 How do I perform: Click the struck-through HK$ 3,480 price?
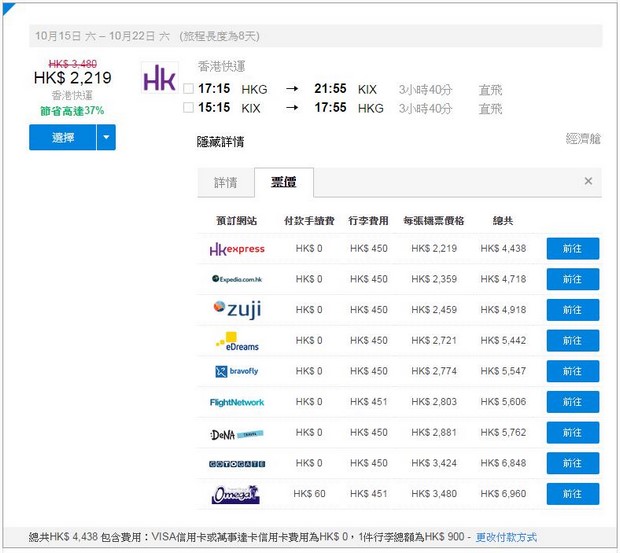[72, 64]
